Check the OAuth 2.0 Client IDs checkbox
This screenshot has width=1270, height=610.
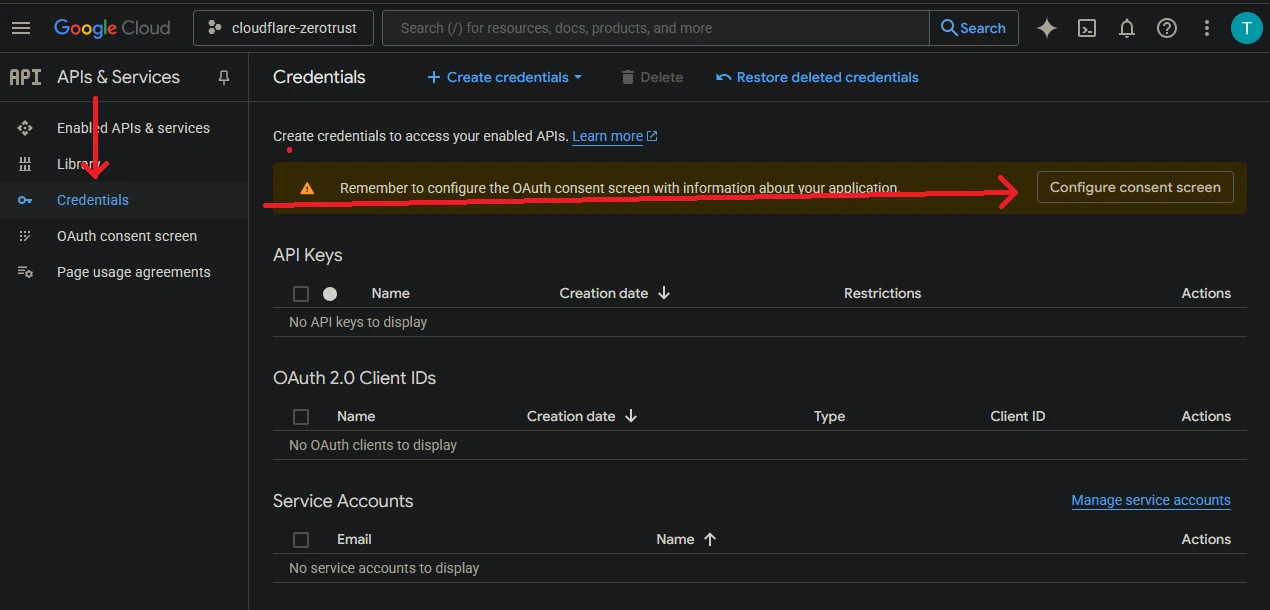301,417
